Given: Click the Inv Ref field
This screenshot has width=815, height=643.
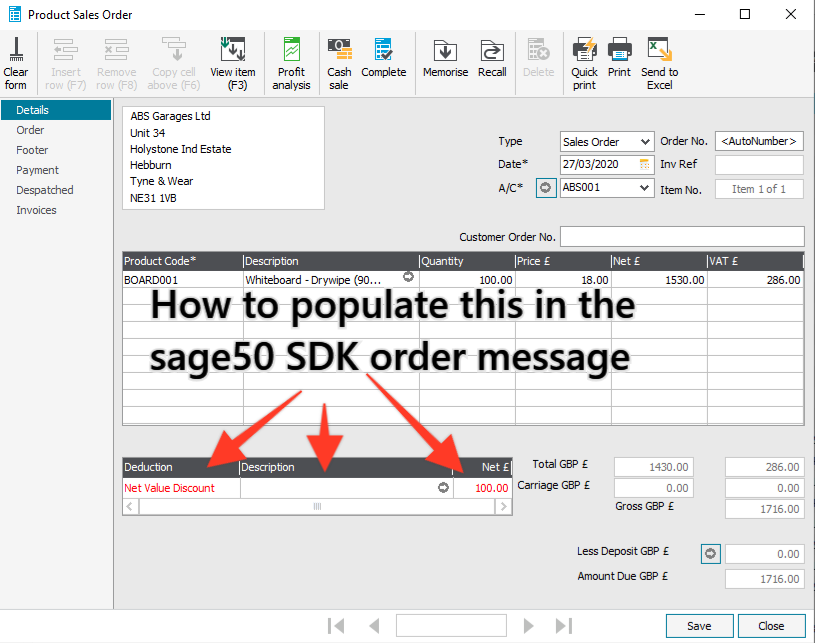Looking at the screenshot, I should click(x=759, y=165).
